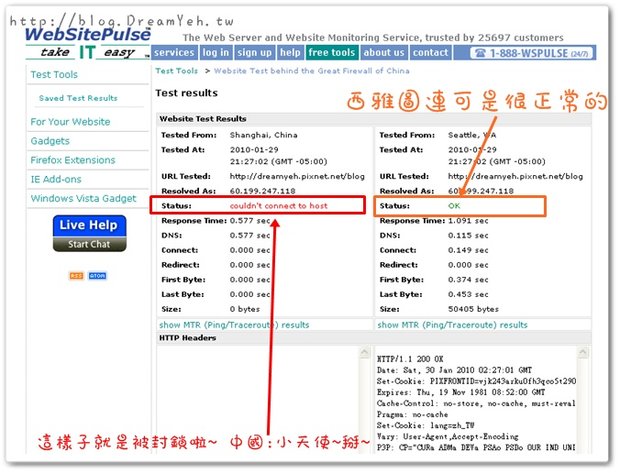The width and height of the screenshot is (620, 473).
Task: Click the "Shanghai, China" tested-from value
Action: tap(264, 135)
